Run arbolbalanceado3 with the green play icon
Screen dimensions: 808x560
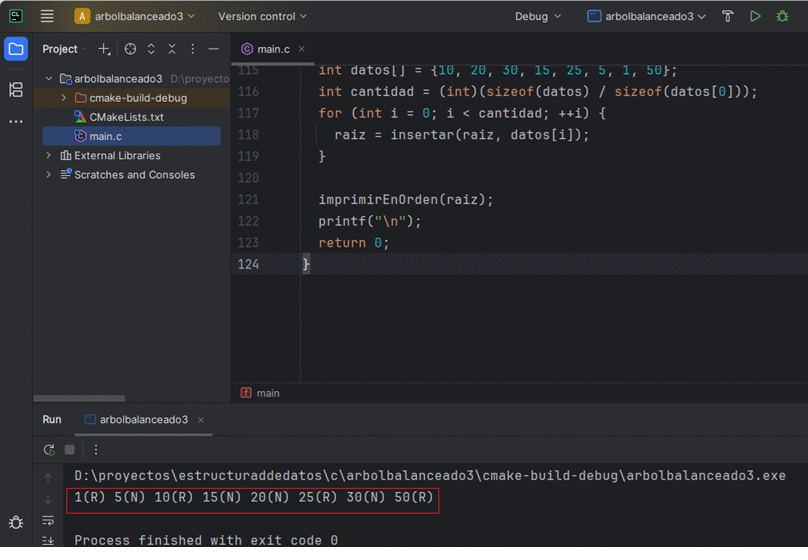(x=755, y=16)
